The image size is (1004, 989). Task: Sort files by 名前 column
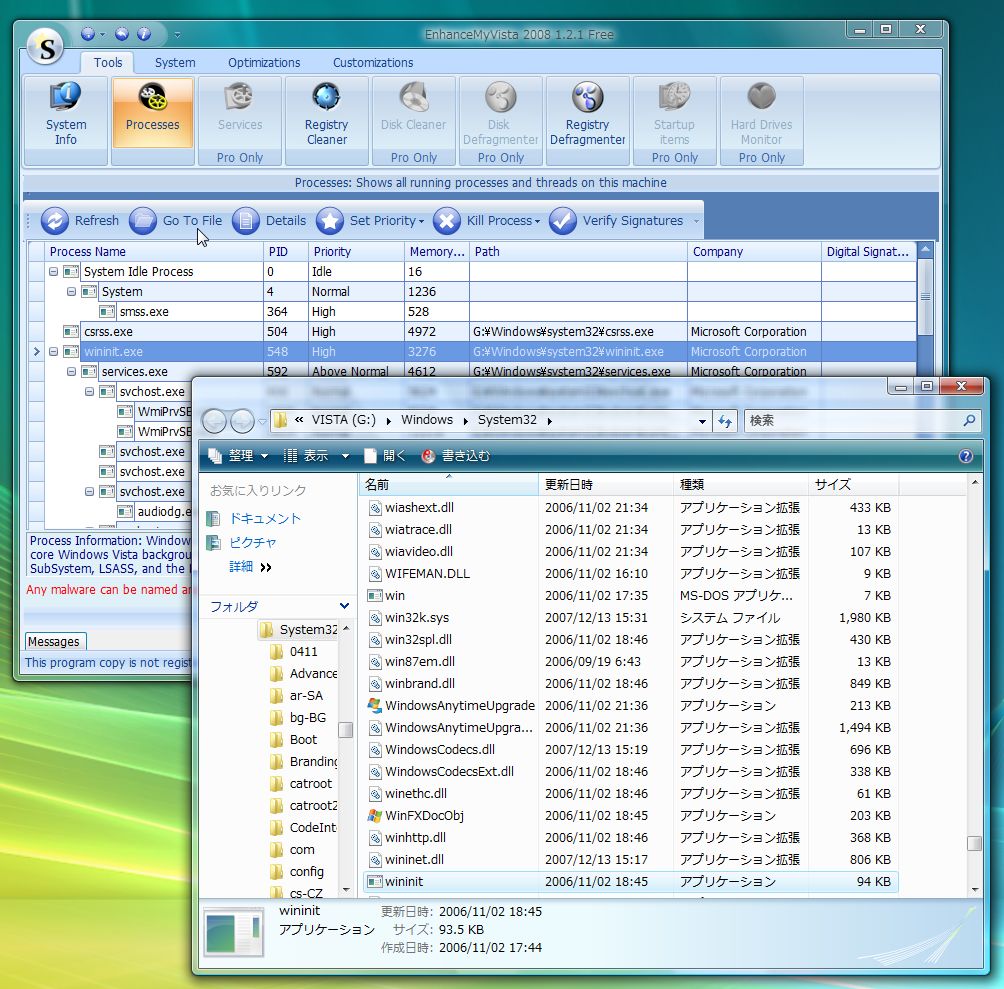click(x=449, y=485)
